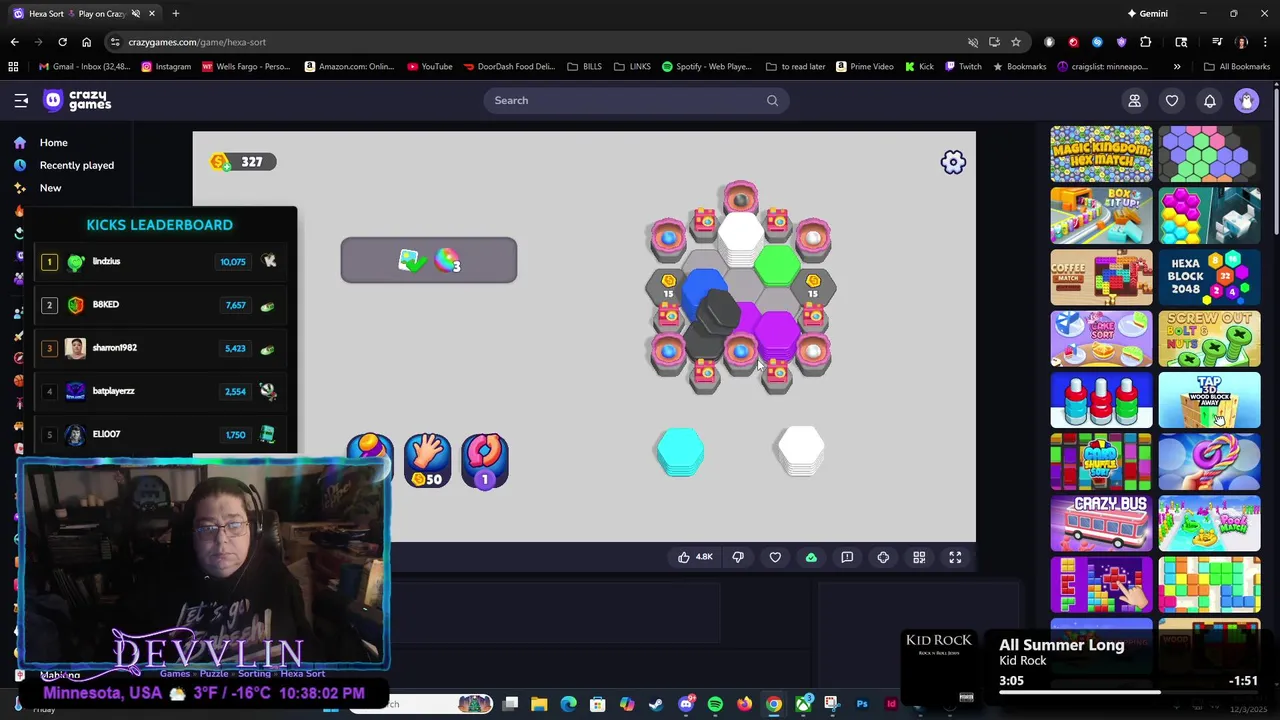Open the CrazyGames user avatar
Image resolution: width=1280 pixels, height=720 pixels.
[x=1246, y=100]
